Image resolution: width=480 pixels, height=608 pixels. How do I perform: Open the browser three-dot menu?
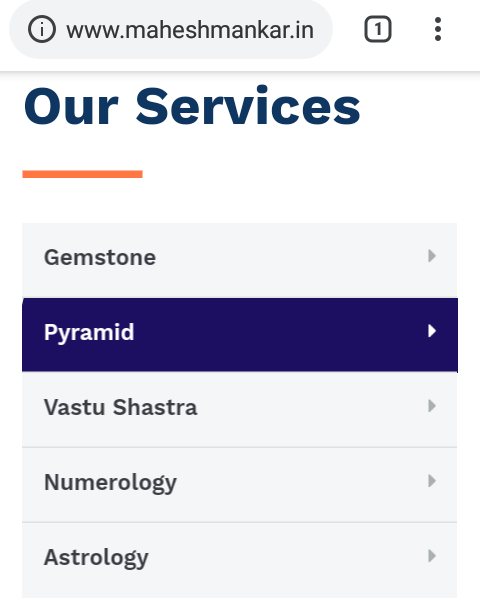438,29
